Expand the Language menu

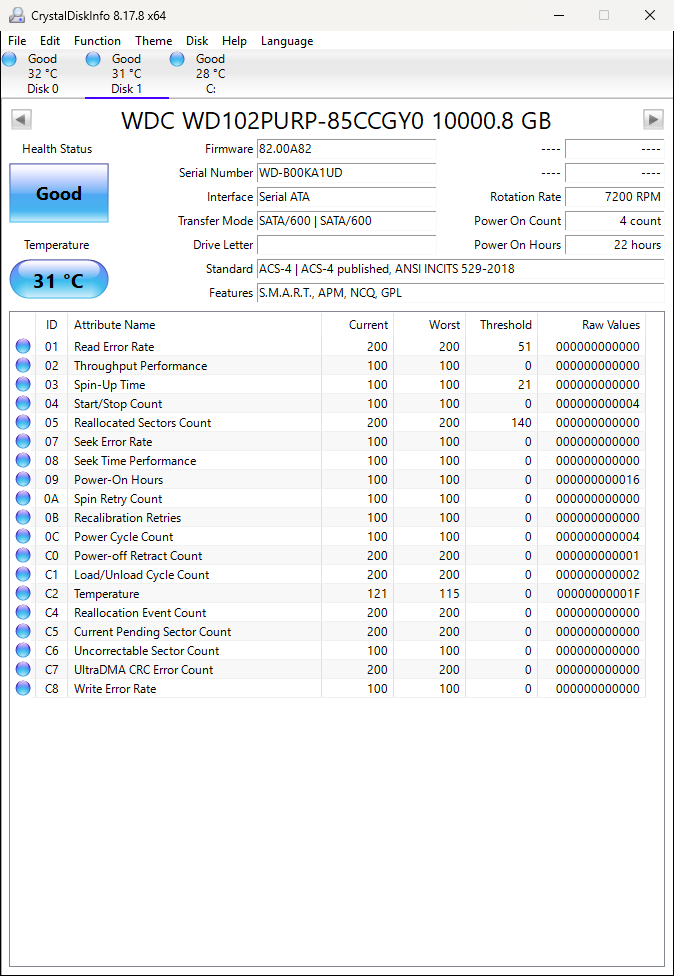coord(287,41)
